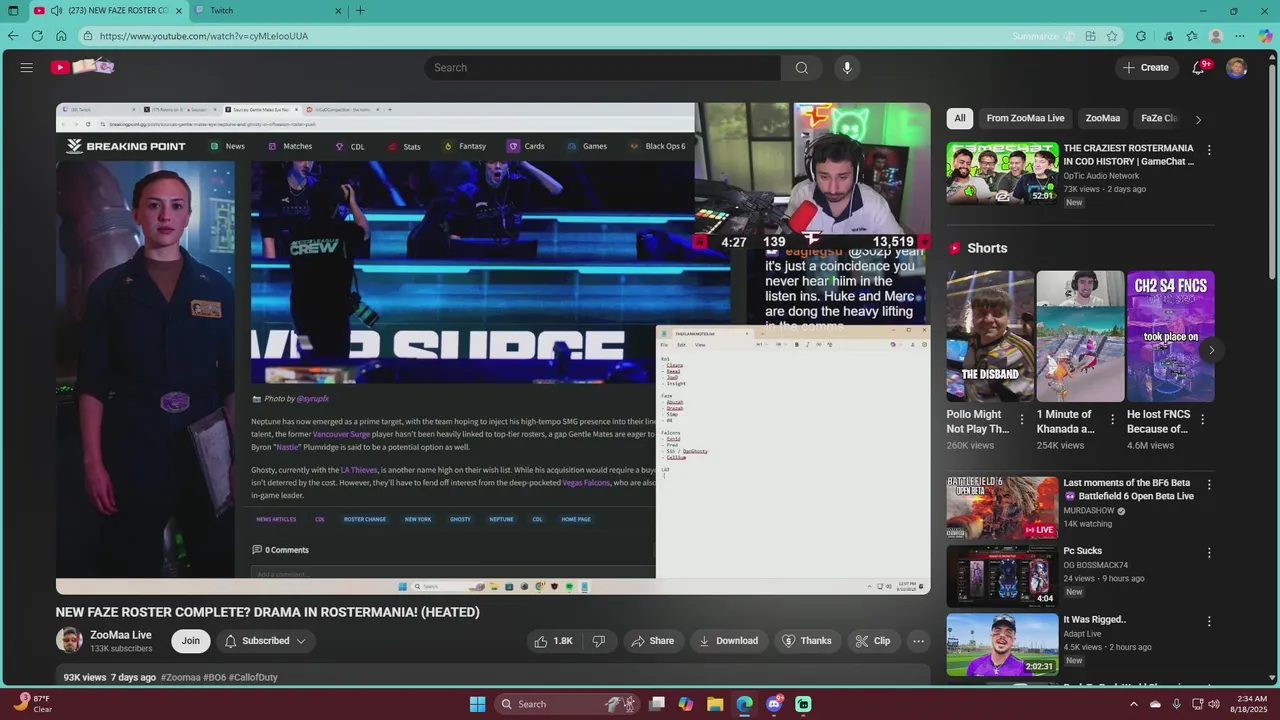This screenshot has width=1280, height=720.
Task: Click the #CallofDuty hashtag
Action: tap(253, 677)
